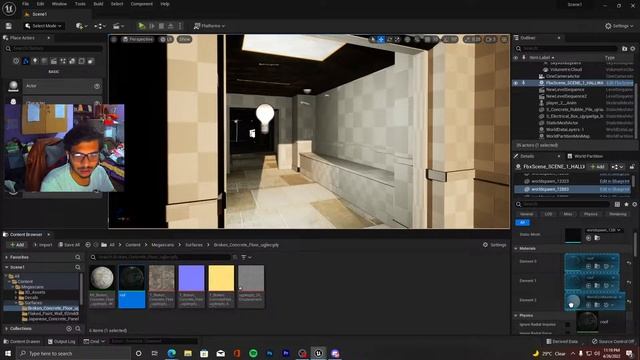Open Content Browser Settings
This screenshot has width=640, height=360.
pos(495,245)
